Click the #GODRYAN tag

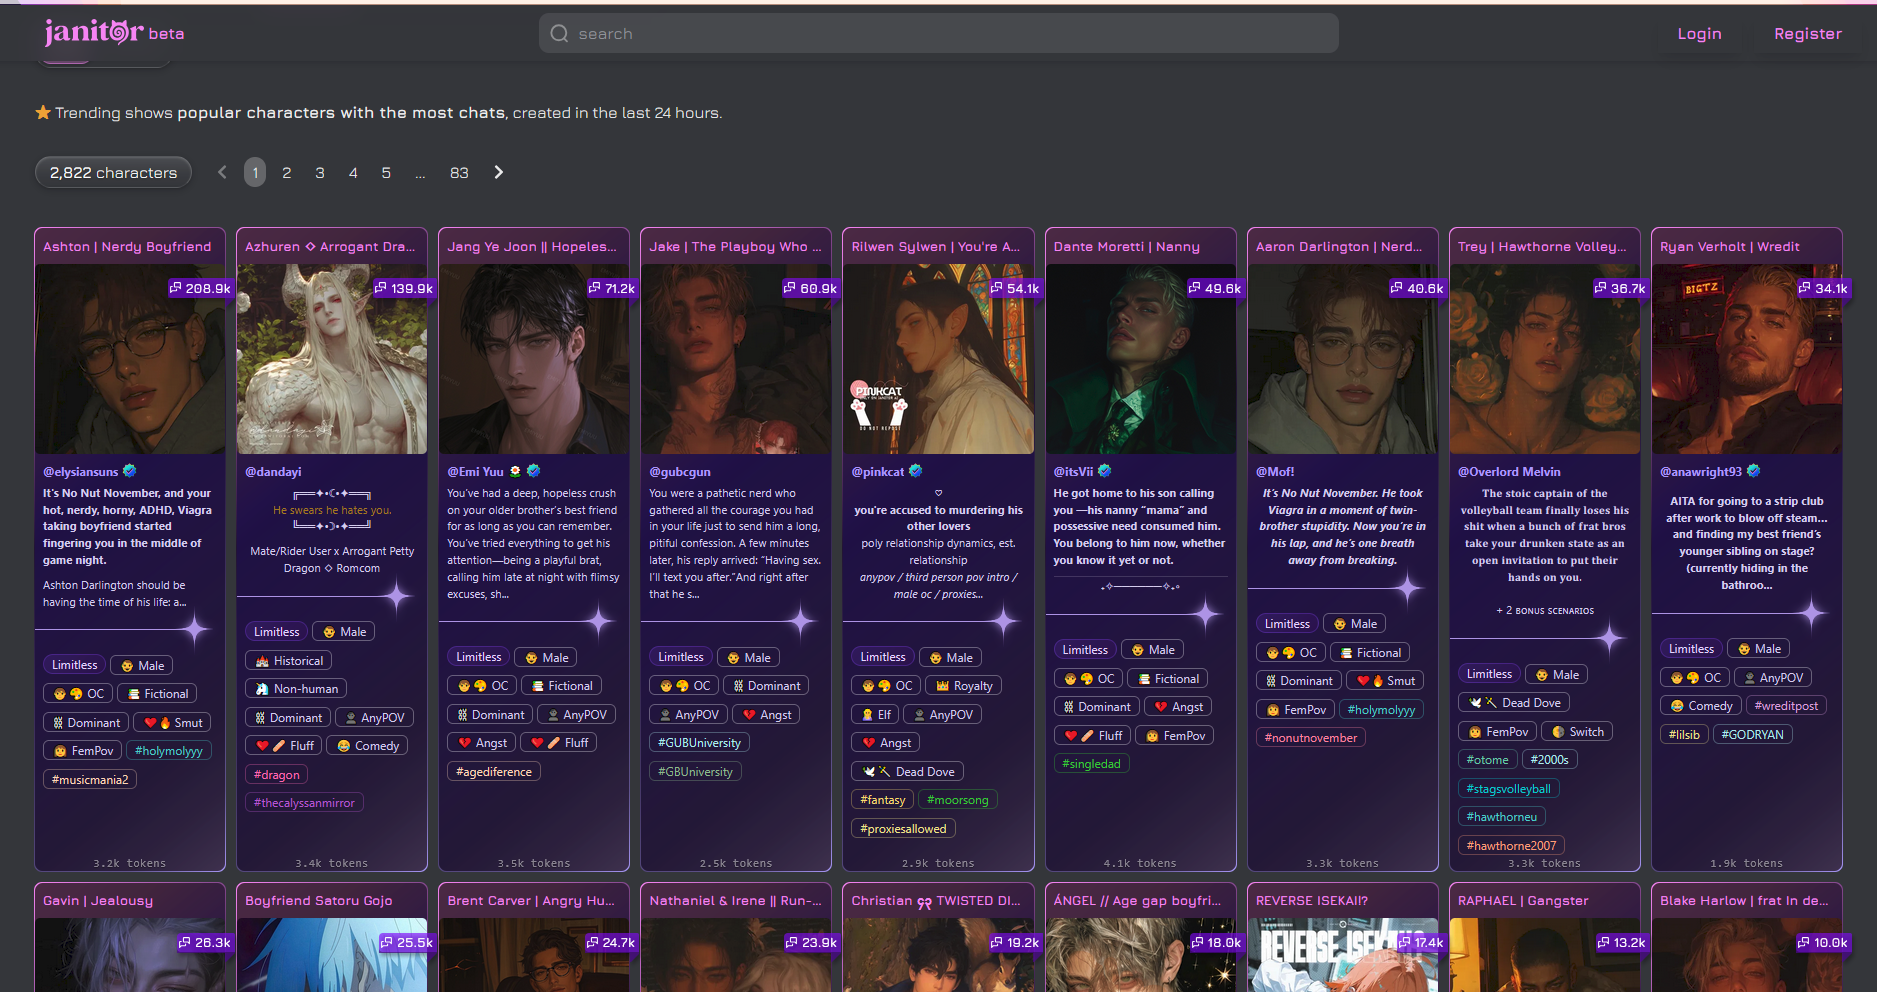click(1752, 734)
